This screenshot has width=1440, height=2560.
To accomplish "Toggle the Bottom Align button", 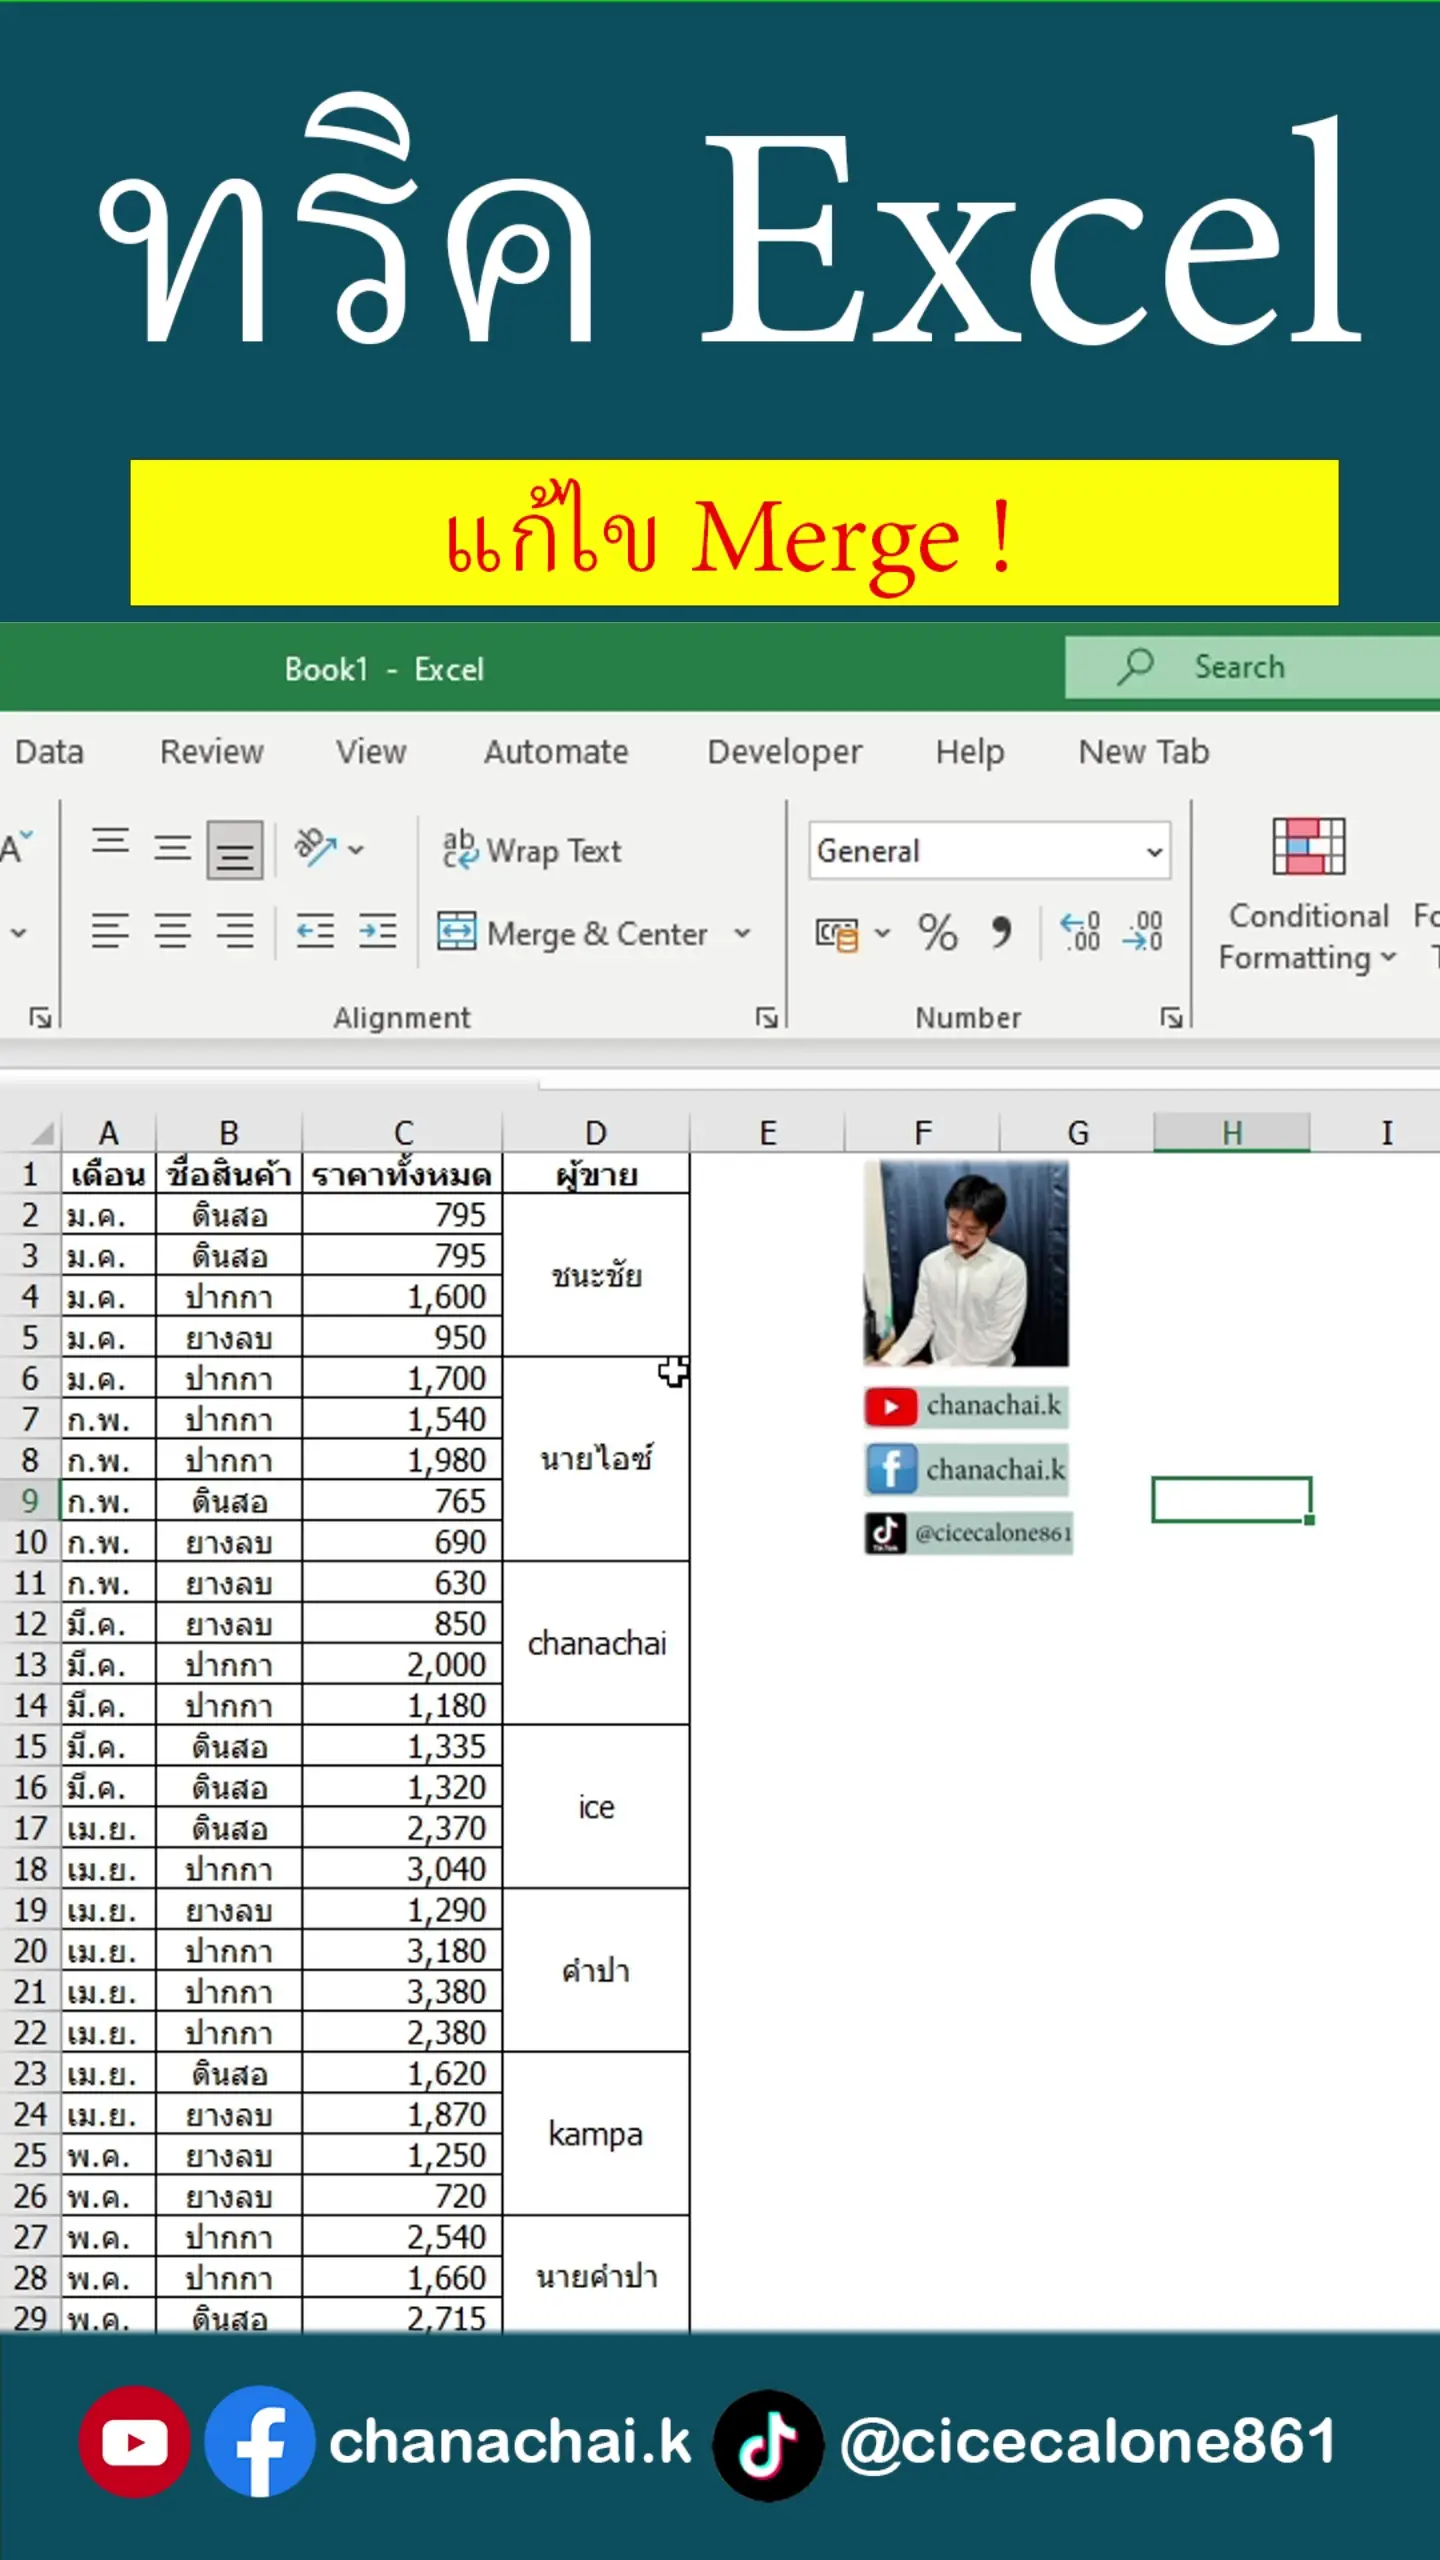I will point(235,850).
